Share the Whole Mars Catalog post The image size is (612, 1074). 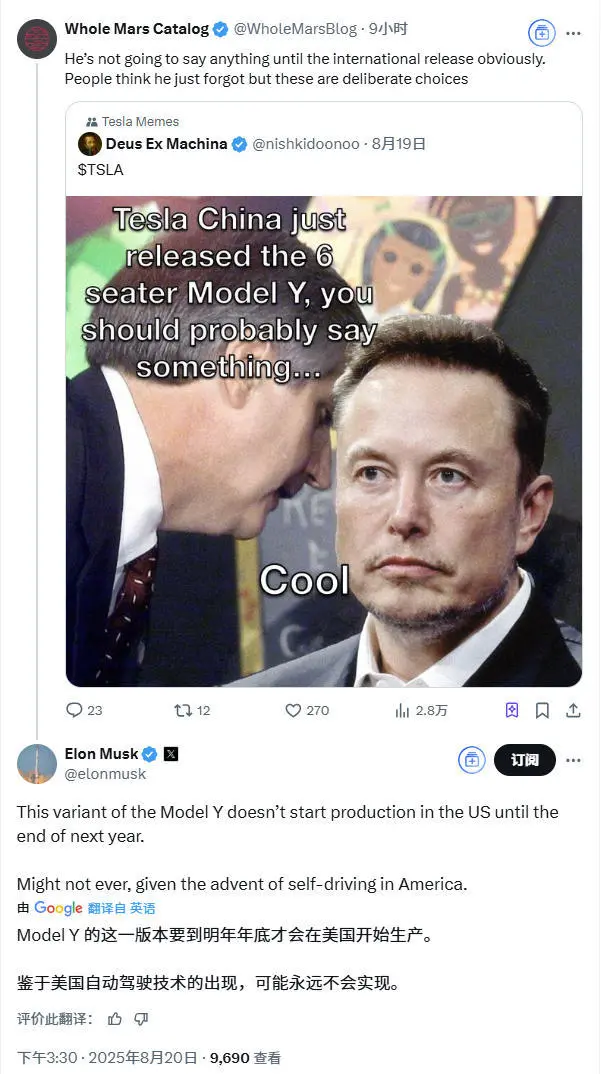coord(573,710)
